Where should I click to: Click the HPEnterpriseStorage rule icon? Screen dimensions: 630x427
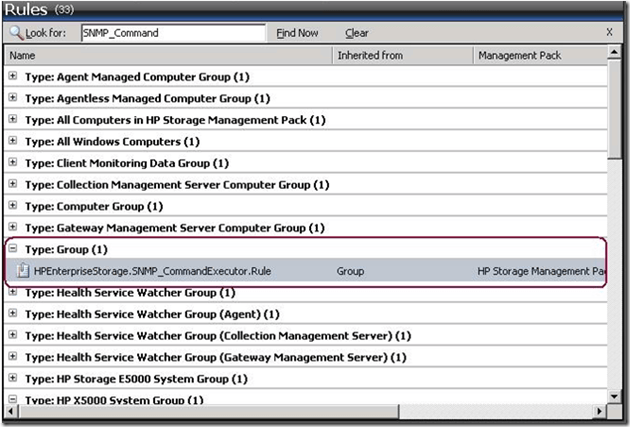23,270
